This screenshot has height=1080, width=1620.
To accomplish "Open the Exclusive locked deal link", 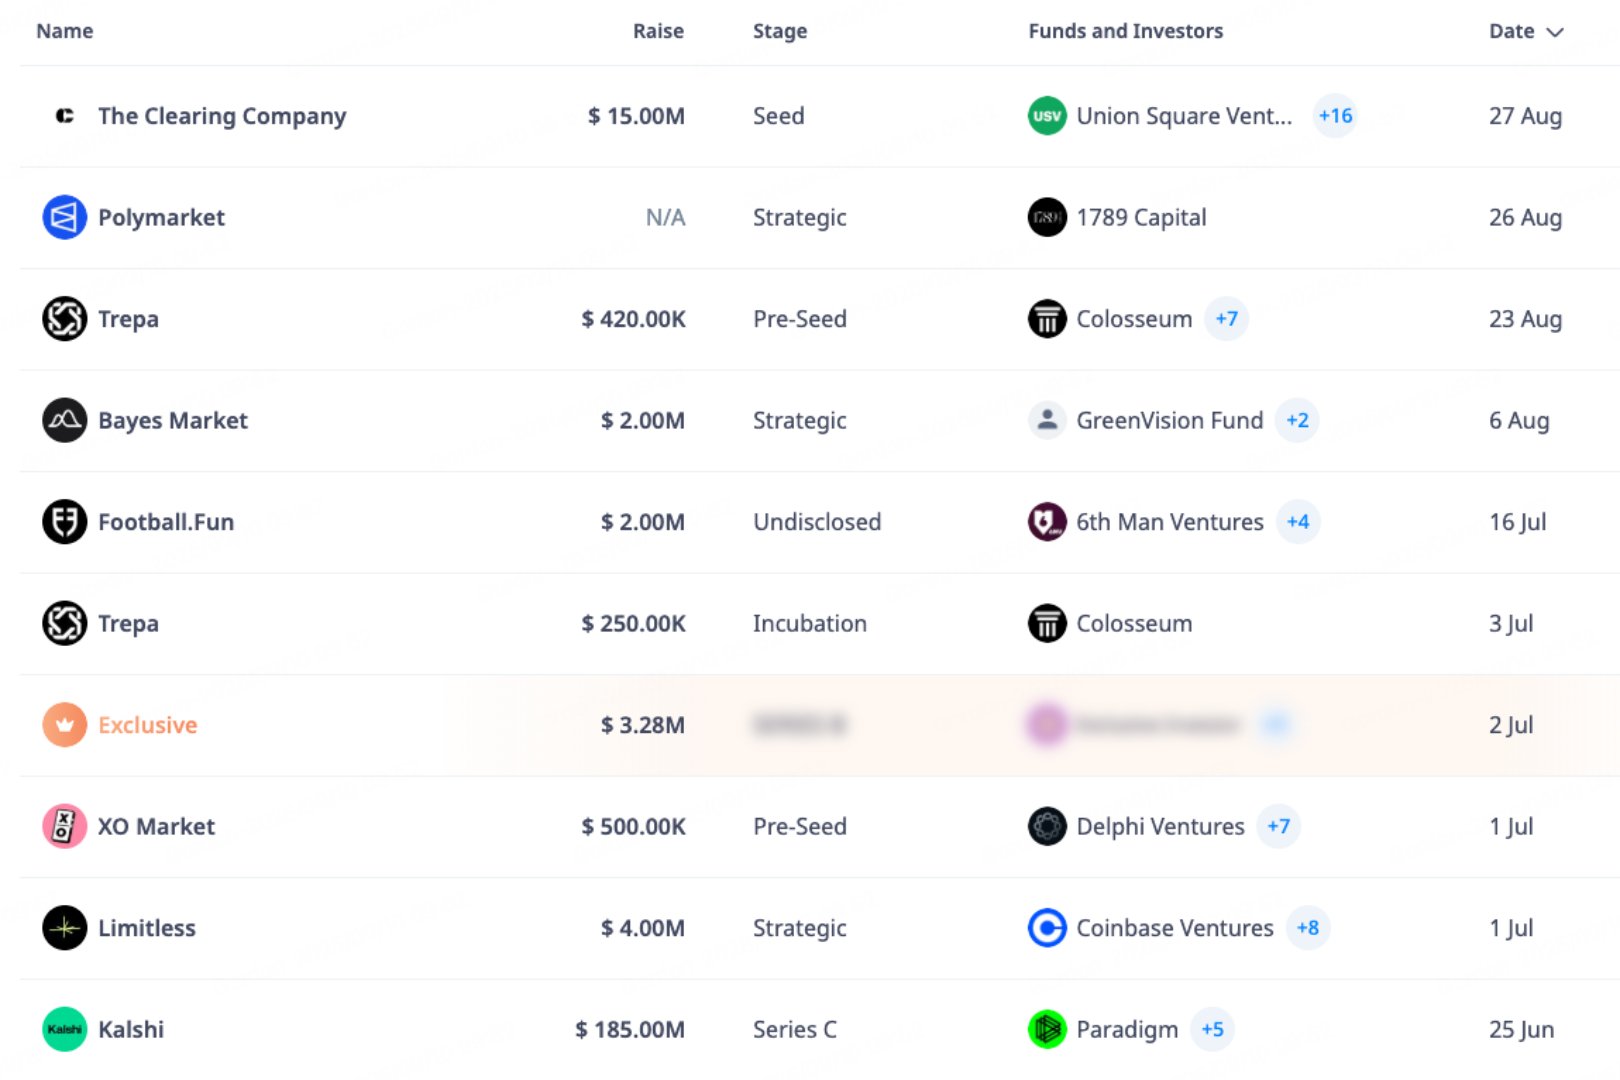I will tap(147, 725).
